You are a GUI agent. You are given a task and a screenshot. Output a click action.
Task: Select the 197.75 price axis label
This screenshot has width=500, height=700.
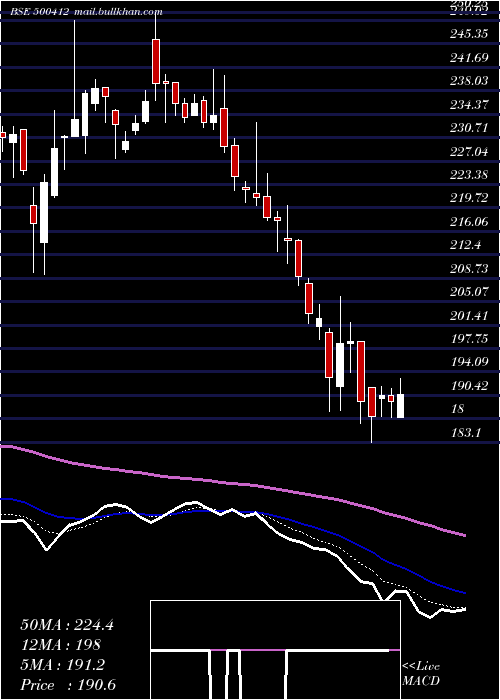(468, 339)
